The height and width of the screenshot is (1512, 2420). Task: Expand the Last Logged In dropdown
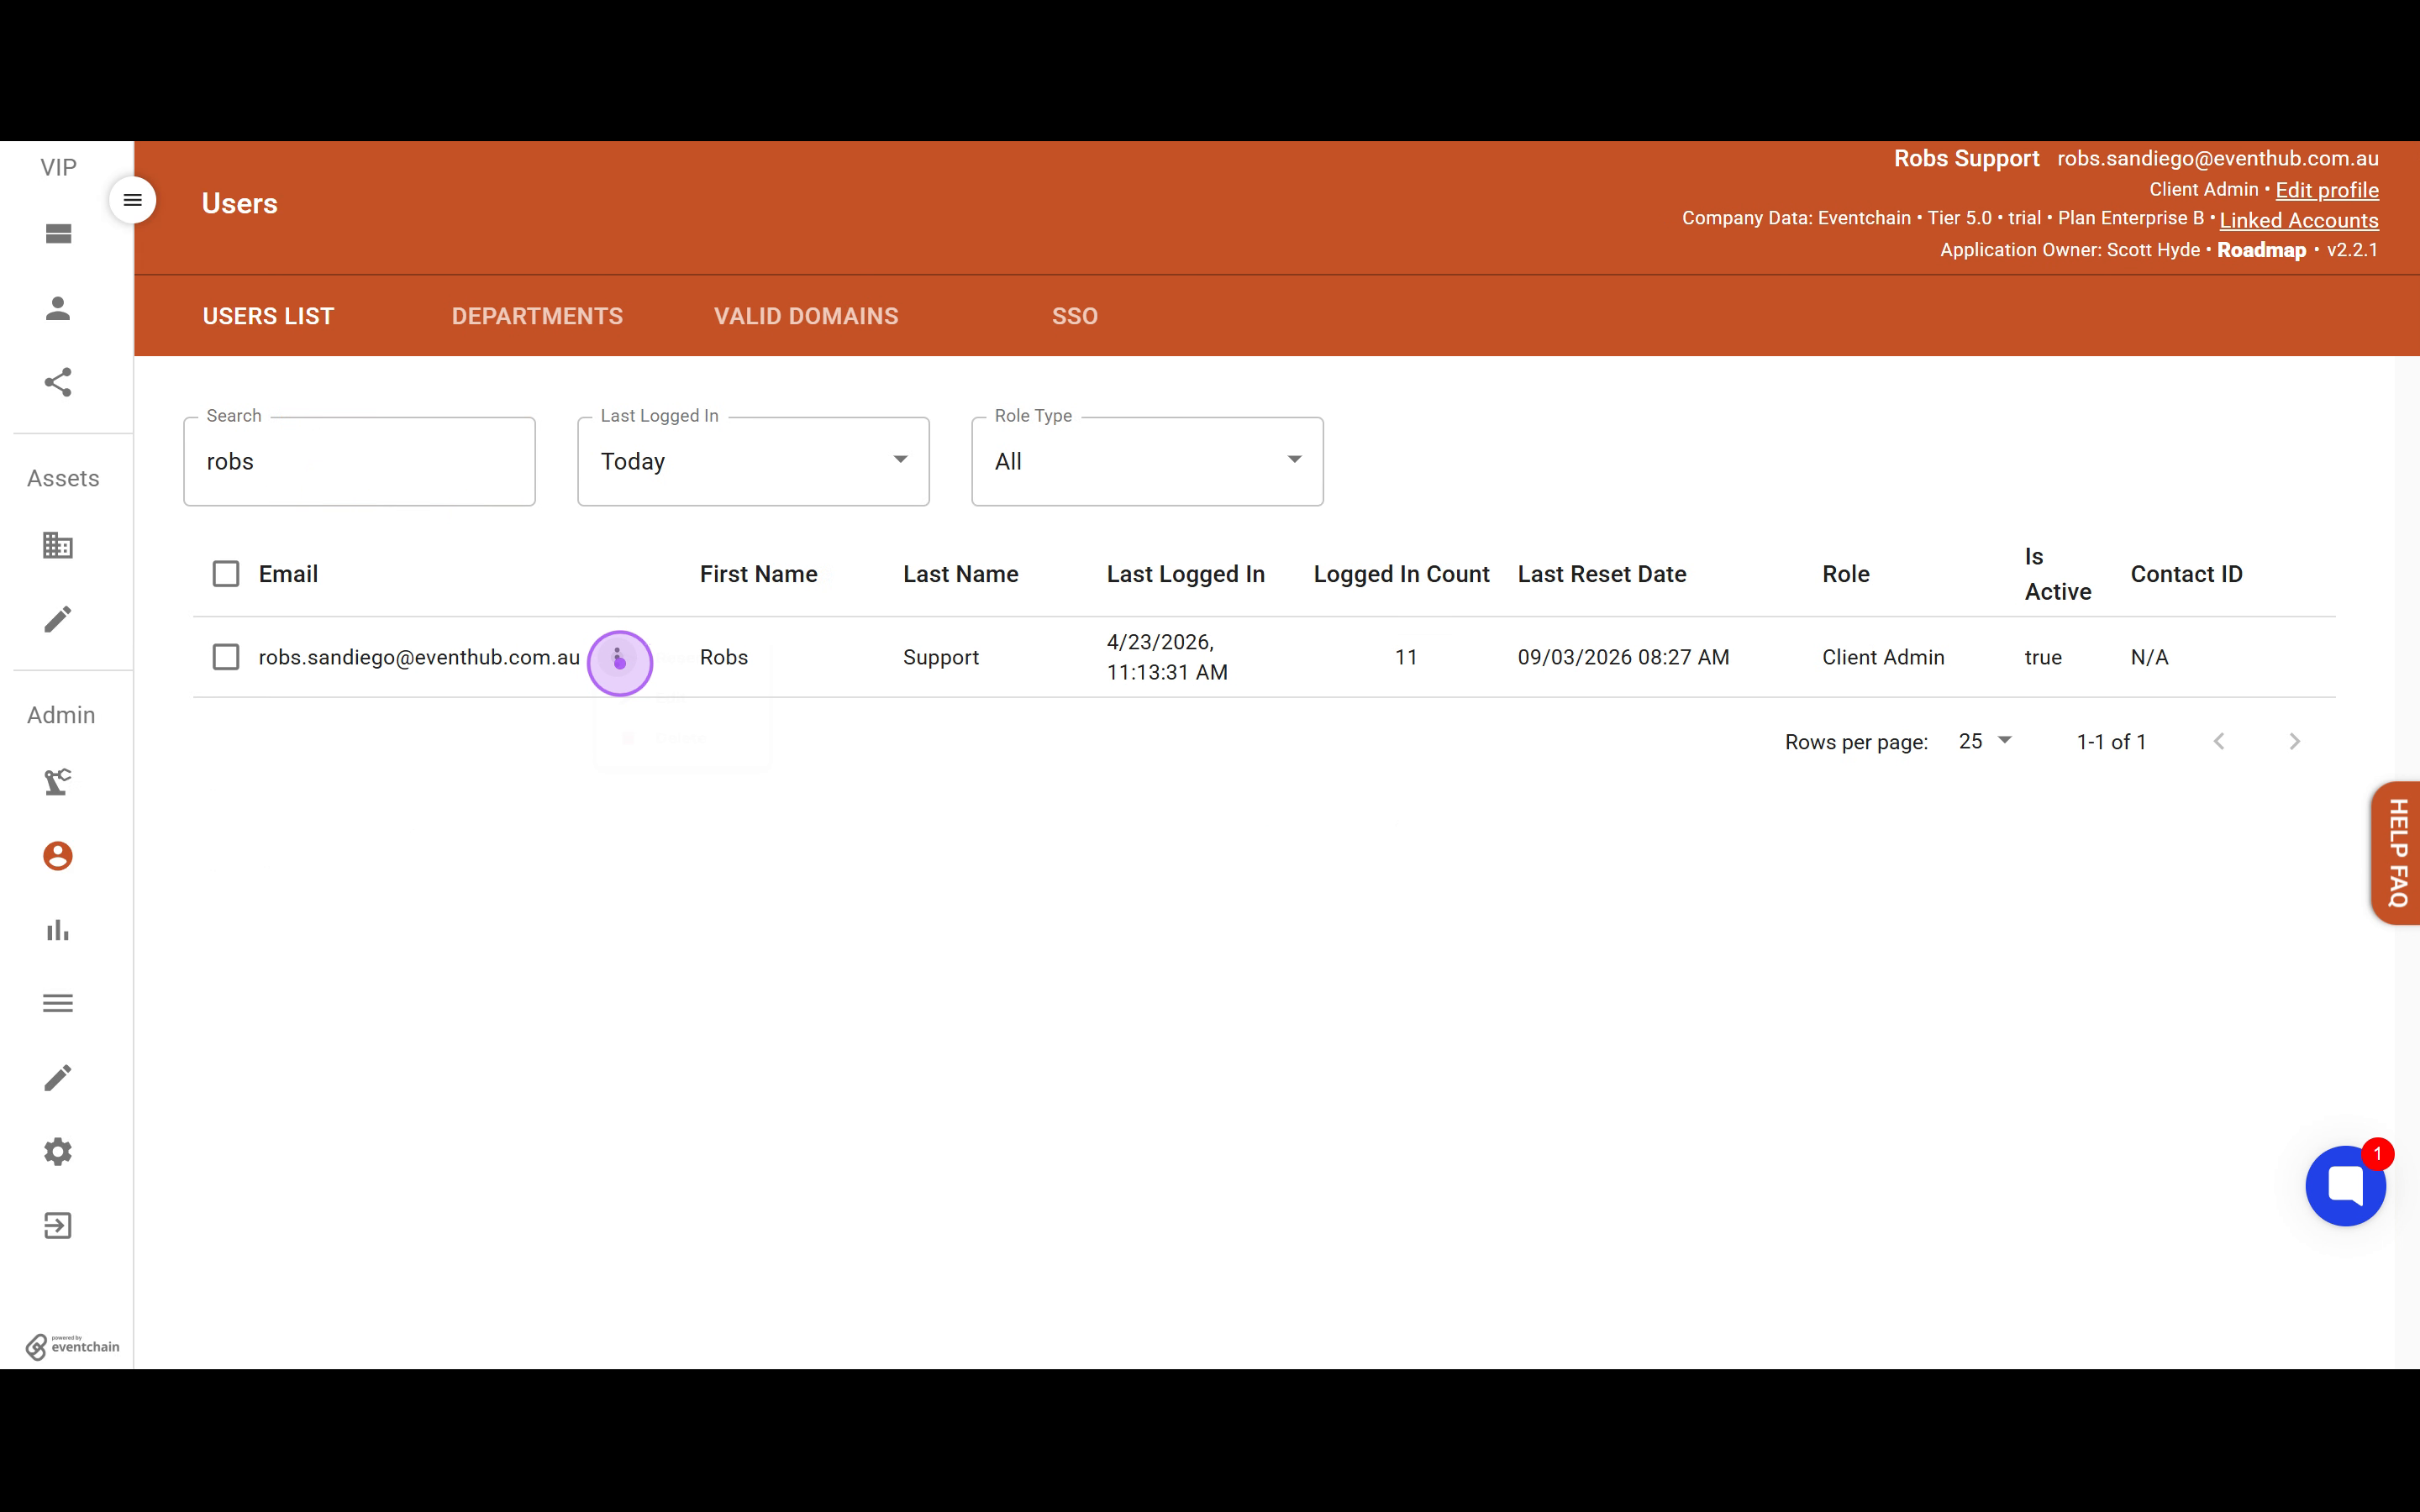[x=753, y=461]
